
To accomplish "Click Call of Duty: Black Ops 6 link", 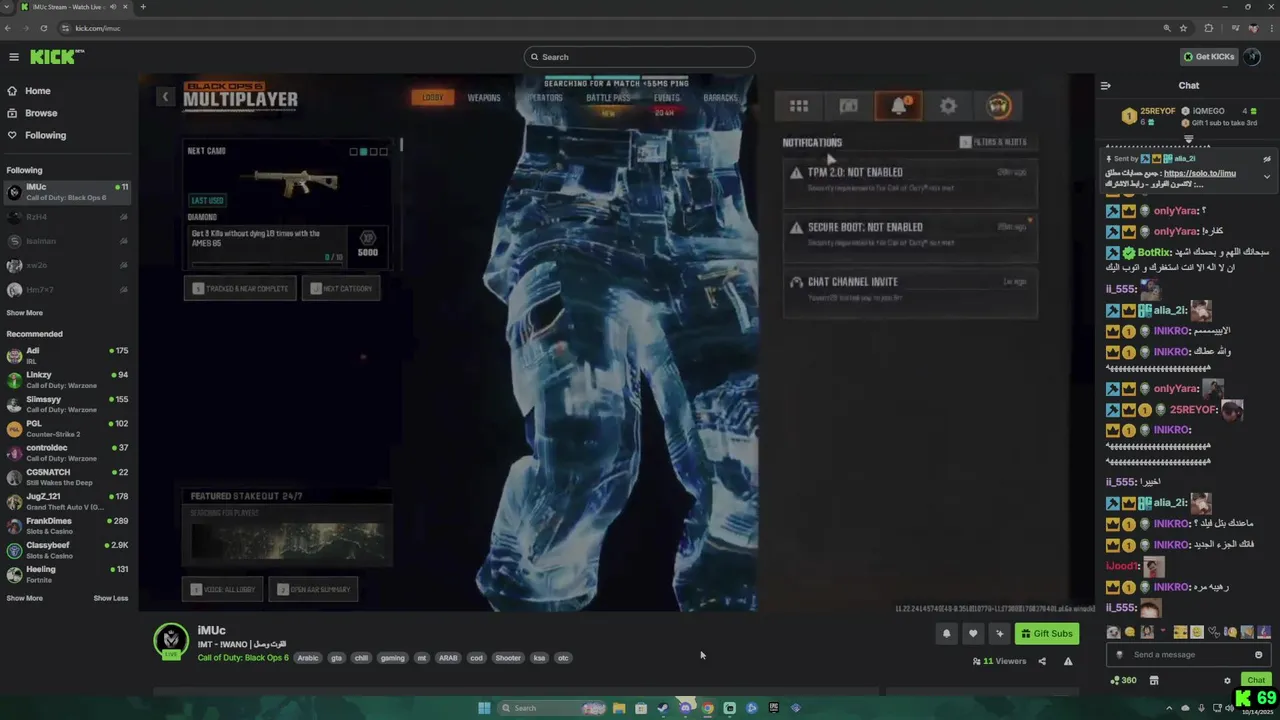I will tap(243, 658).
